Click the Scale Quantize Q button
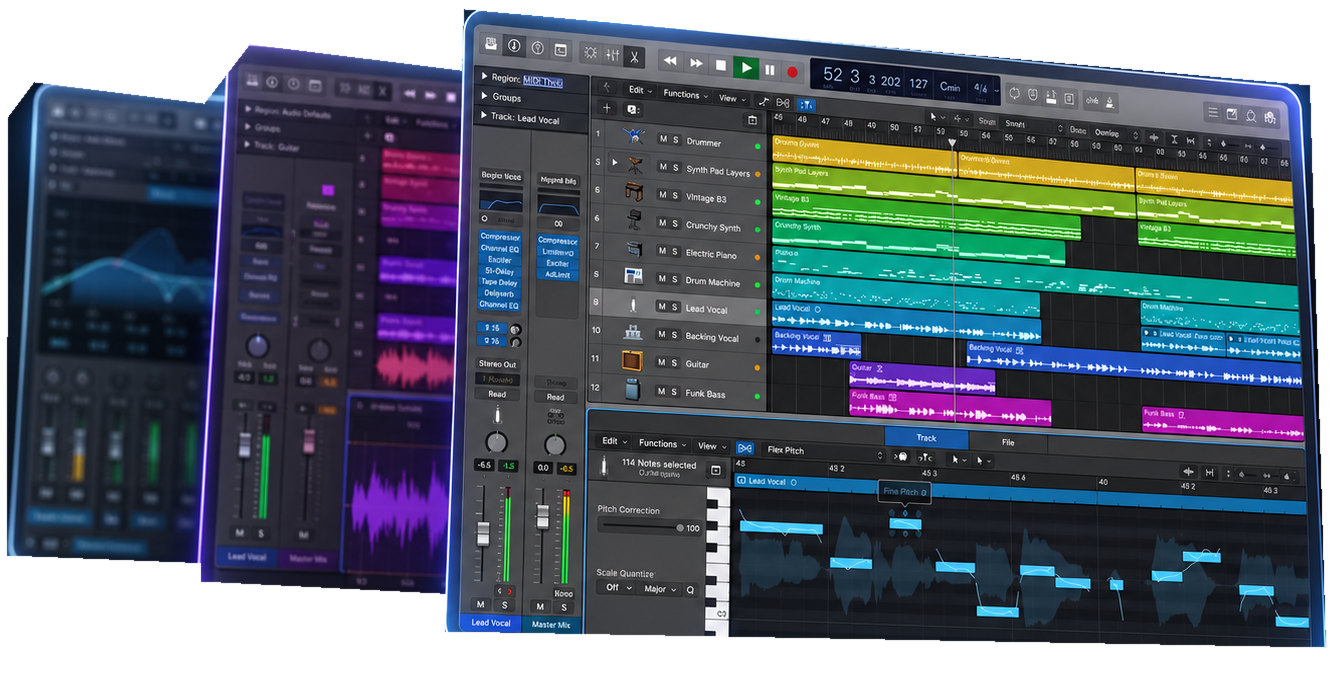This screenshot has width=1330, height=680. point(690,590)
